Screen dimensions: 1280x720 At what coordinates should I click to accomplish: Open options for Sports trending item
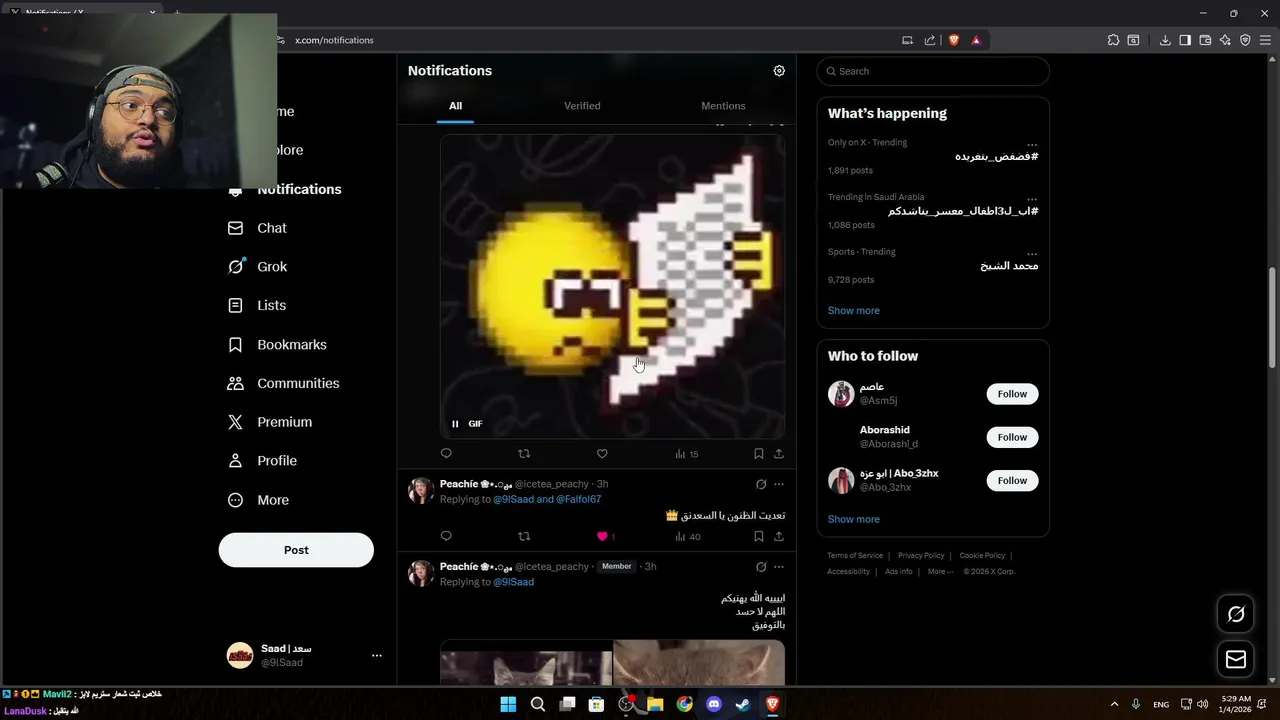pos(1032,254)
